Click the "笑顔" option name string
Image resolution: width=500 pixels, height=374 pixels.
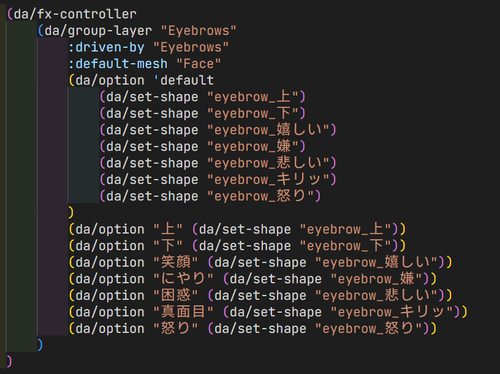[175, 262]
